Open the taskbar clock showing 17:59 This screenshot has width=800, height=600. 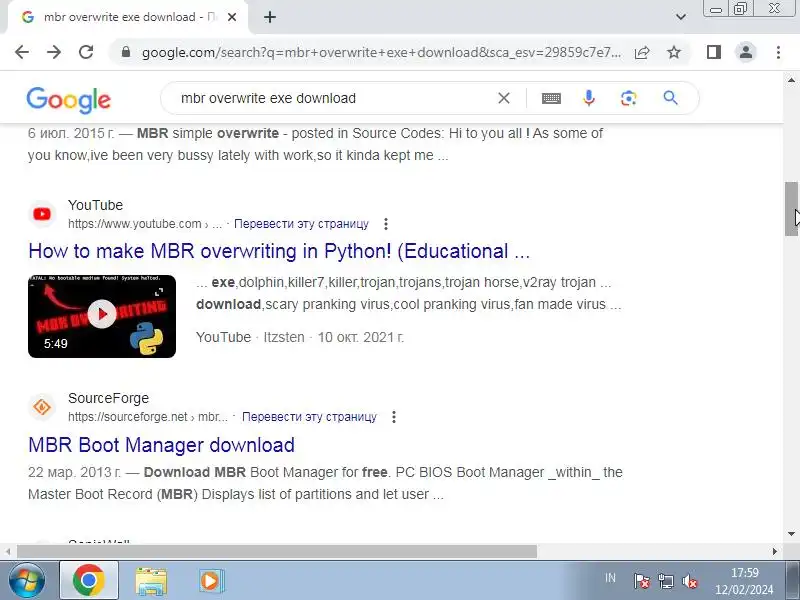click(x=744, y=581)
